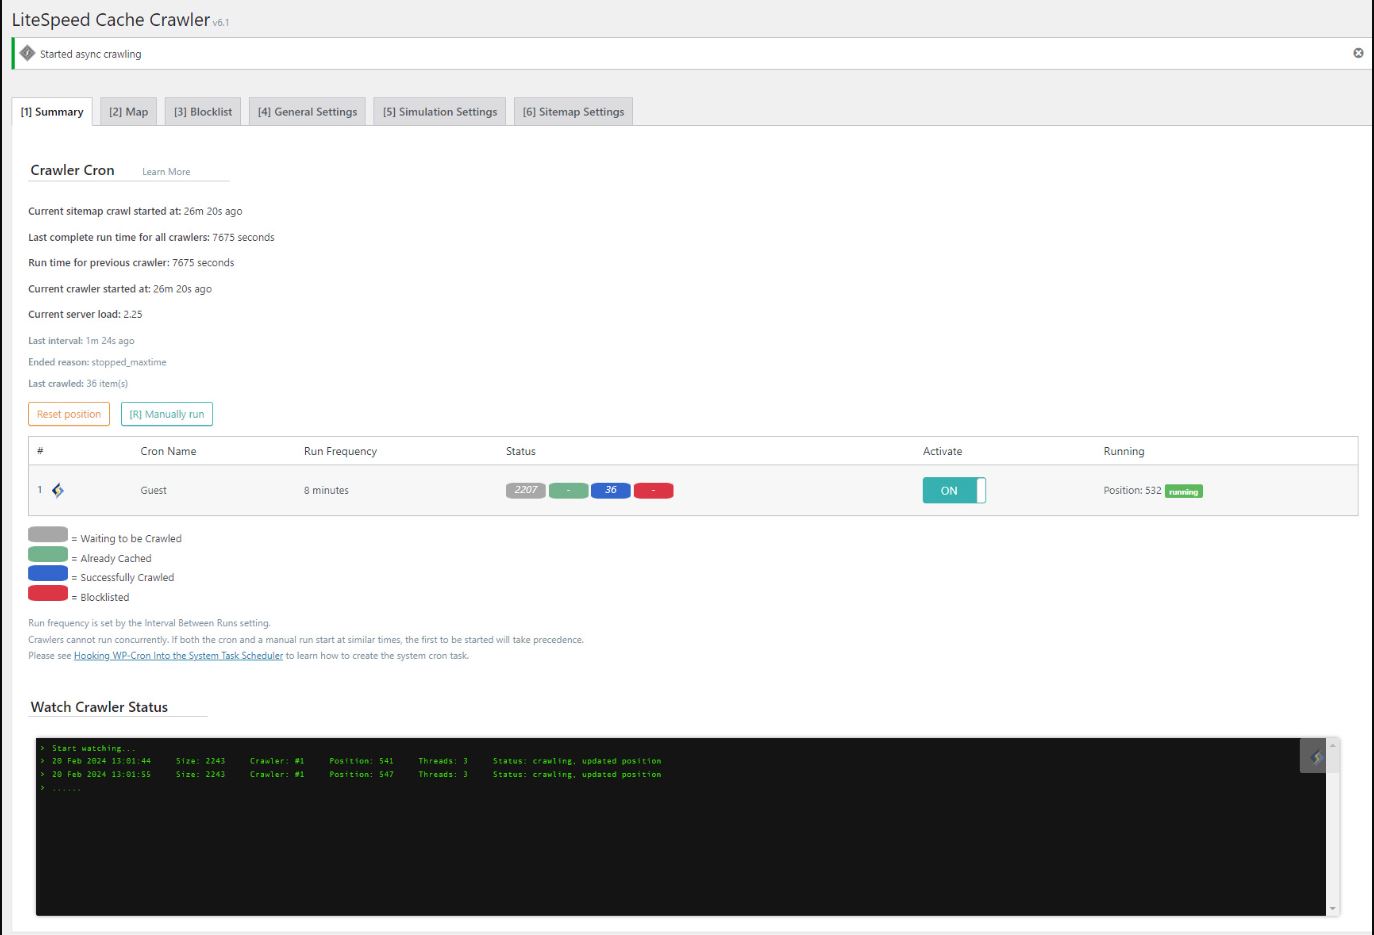Click the green 'Already Cached' legend swatch
The width and height of the screenshot is (1374, 935).
point(48,554)
